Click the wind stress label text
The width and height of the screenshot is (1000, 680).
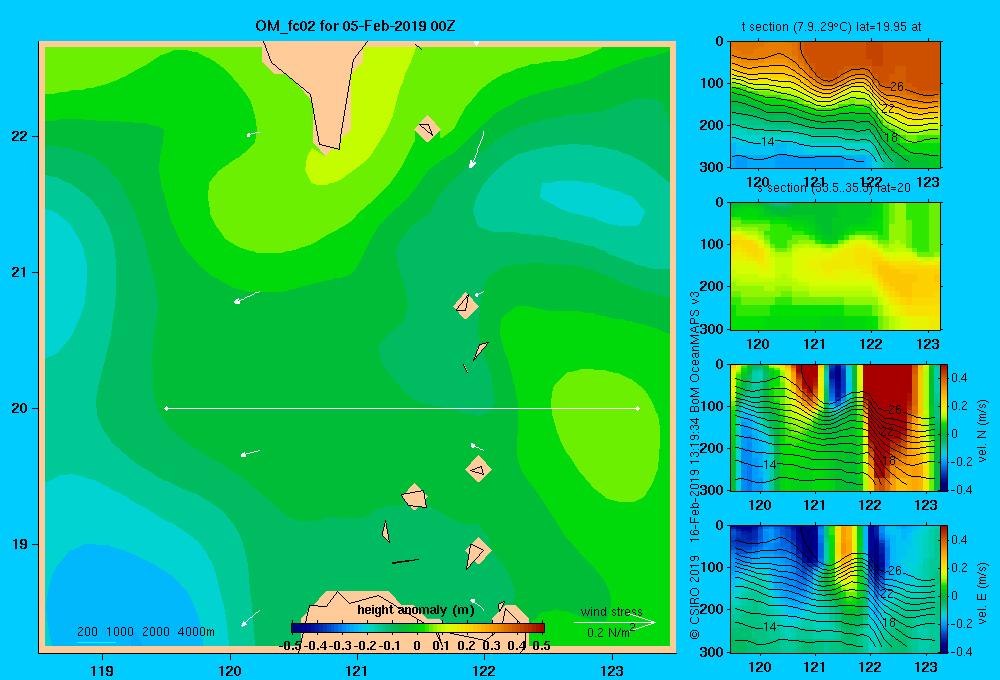[611, 612]
